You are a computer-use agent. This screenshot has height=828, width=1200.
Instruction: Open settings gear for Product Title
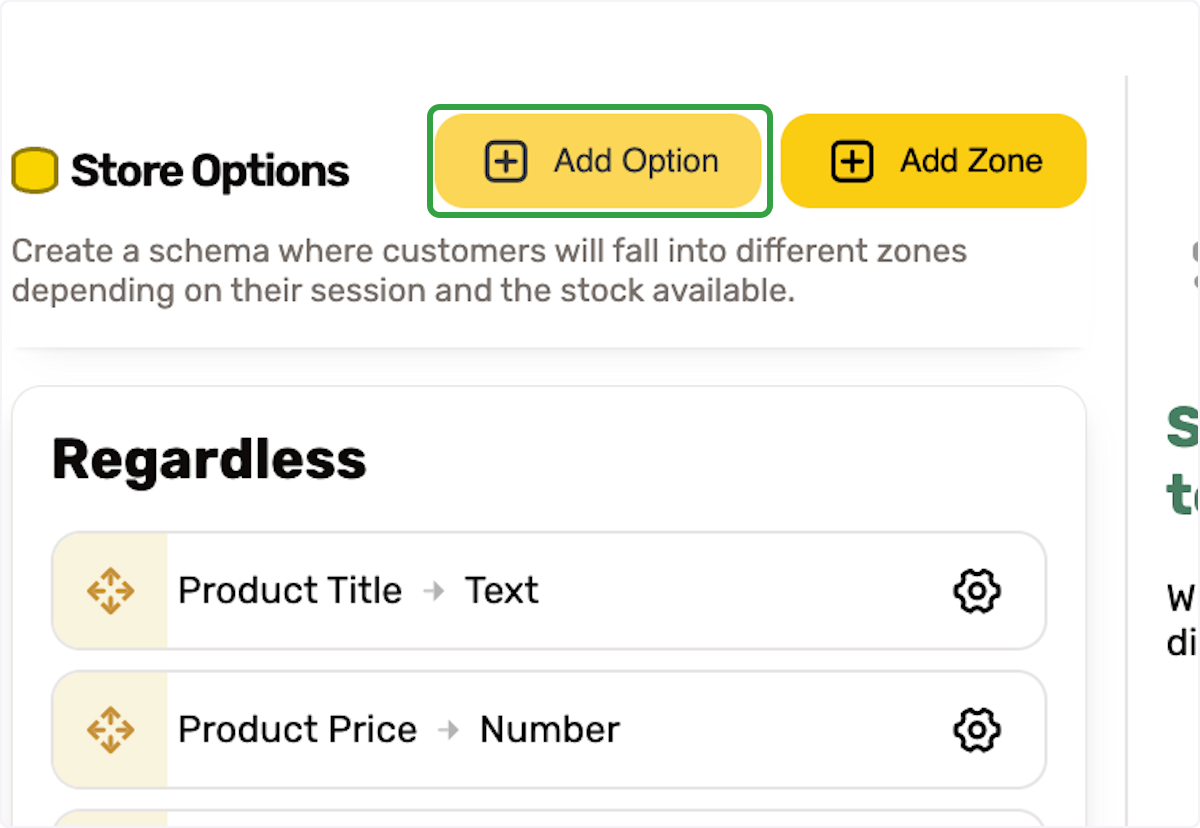(x=976, y=591)
